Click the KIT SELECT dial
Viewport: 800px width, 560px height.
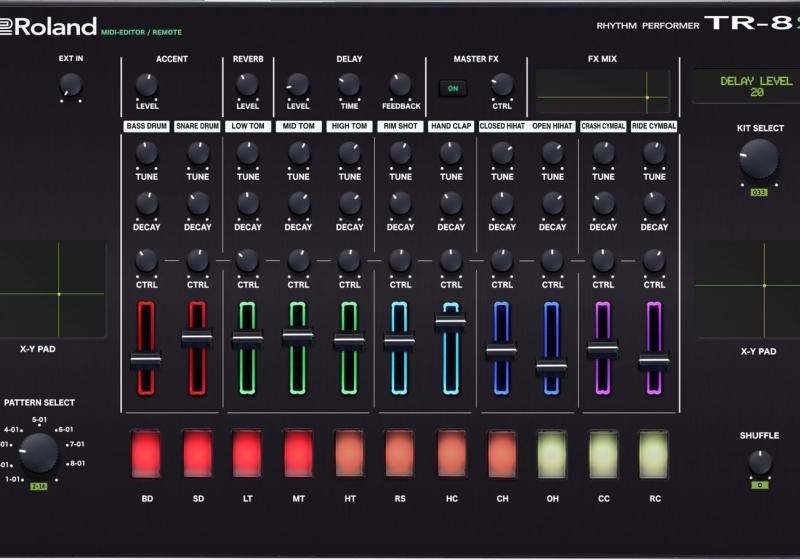tap(759, 159)
